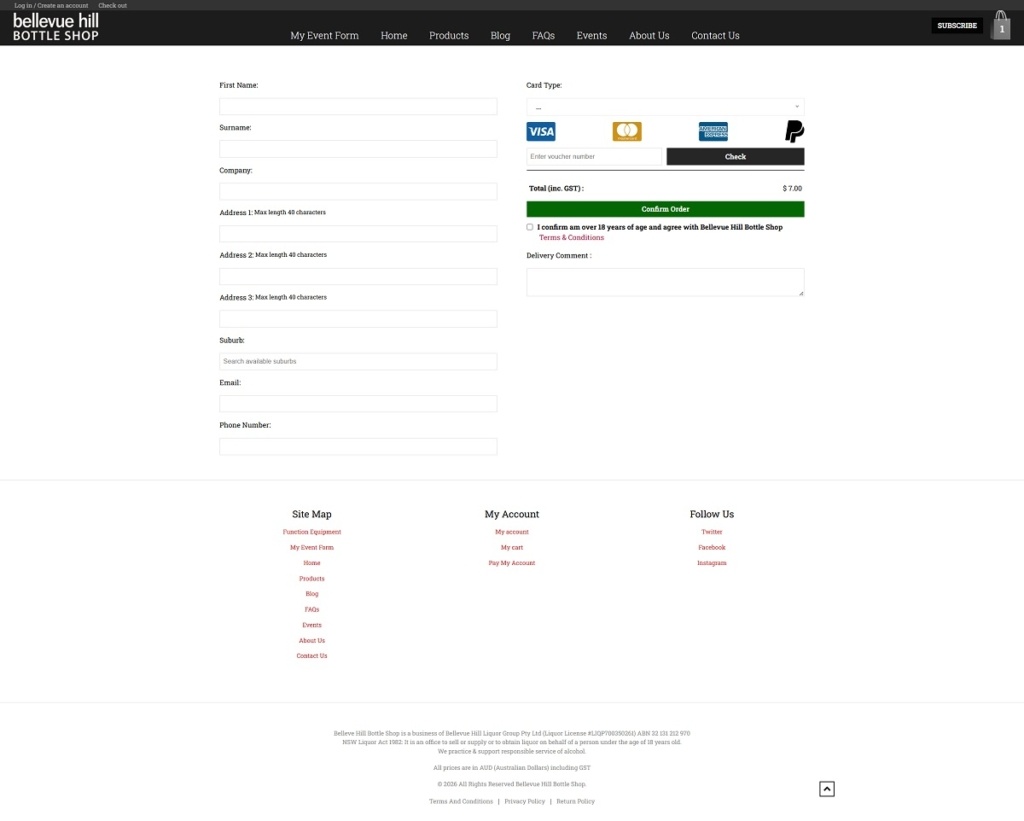Open the Terms & Conditions link under checkbox

[571, 238]
